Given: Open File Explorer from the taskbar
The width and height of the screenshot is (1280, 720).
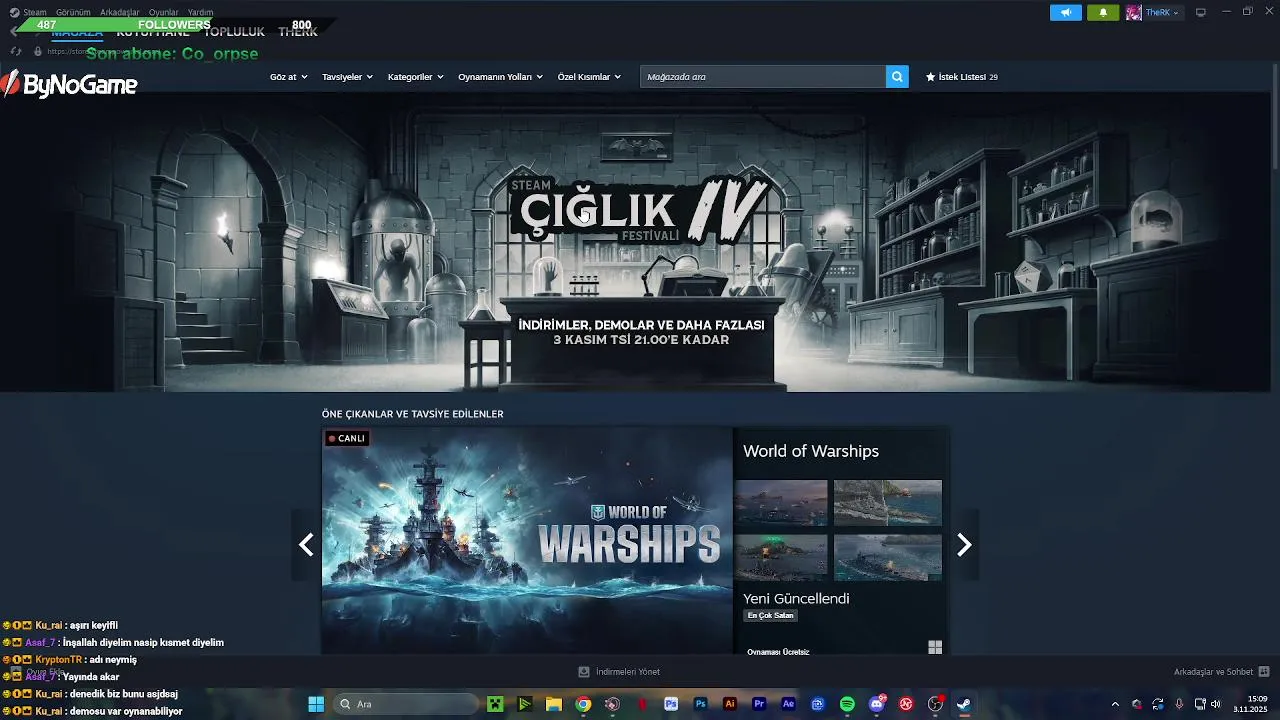Looking at the screenshot, I should coord(553,704).
